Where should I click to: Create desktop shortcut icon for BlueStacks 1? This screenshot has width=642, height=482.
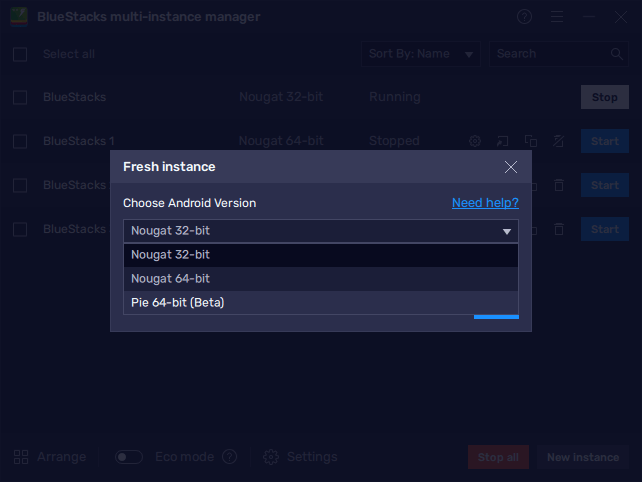(503, 141)
